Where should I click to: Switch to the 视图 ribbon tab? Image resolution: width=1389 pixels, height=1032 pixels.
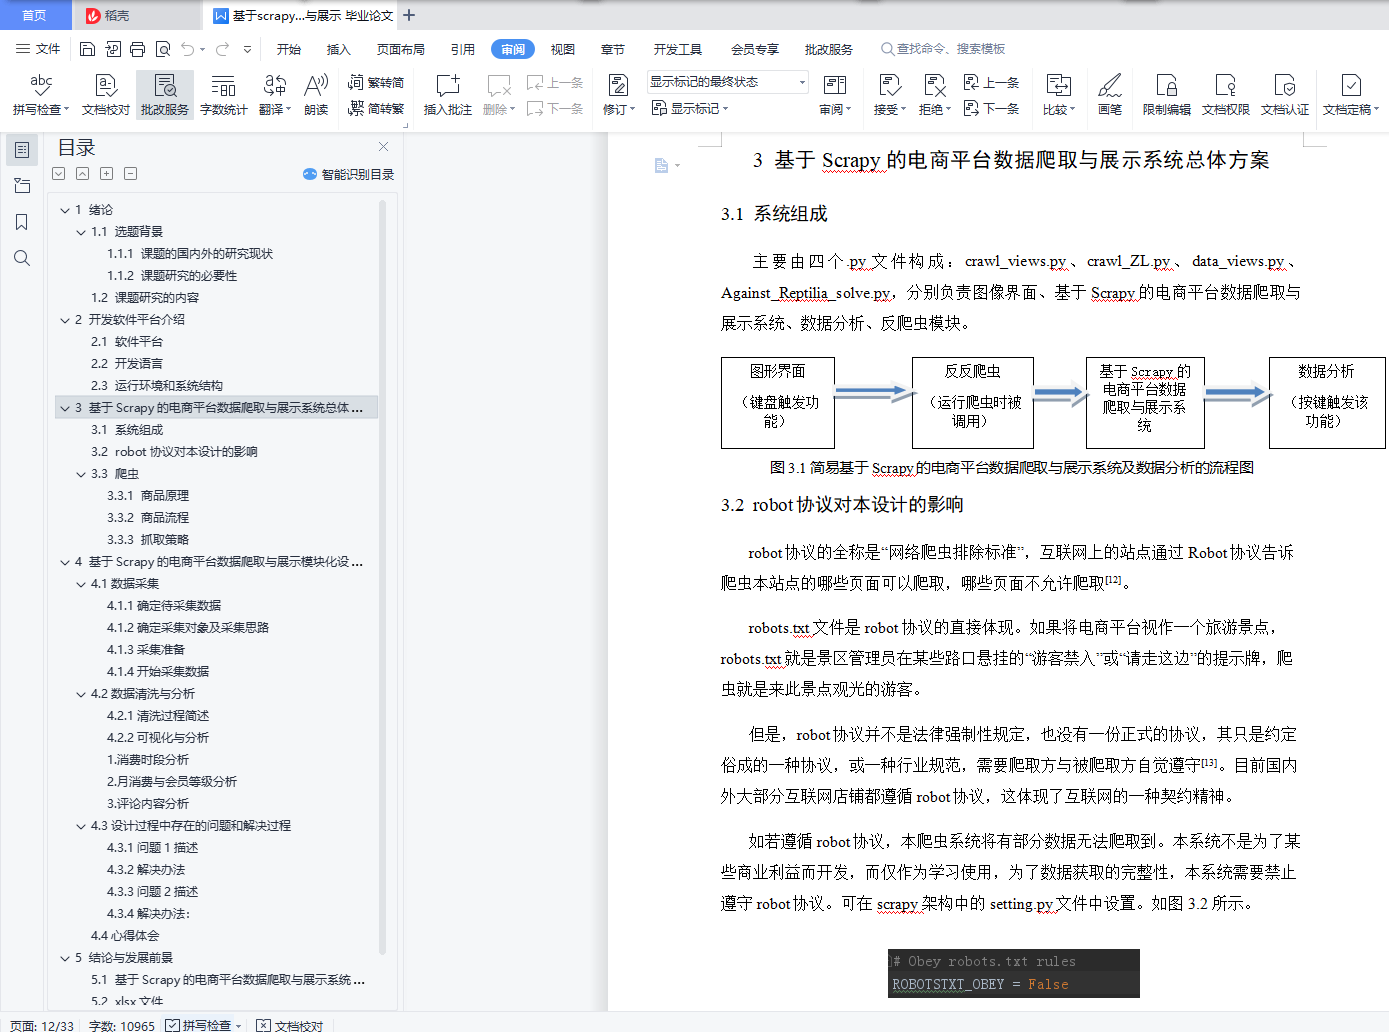(x=563, y=49)
